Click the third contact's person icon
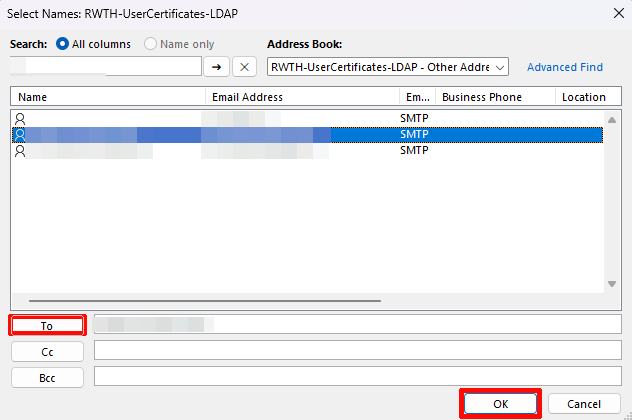The width and height of the screenshot is (632, 420). click(20, 151)
